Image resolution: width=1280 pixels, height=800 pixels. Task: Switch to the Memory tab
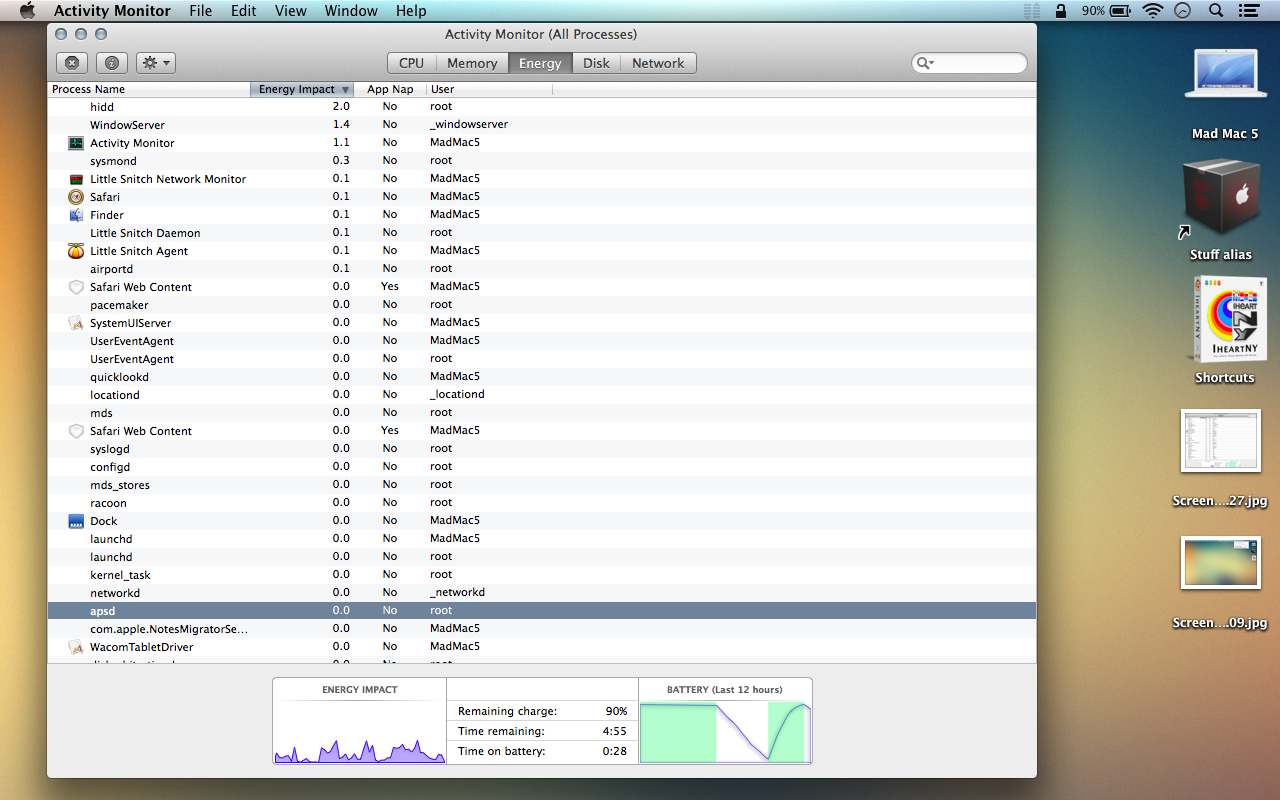click(x=472, y=63)
